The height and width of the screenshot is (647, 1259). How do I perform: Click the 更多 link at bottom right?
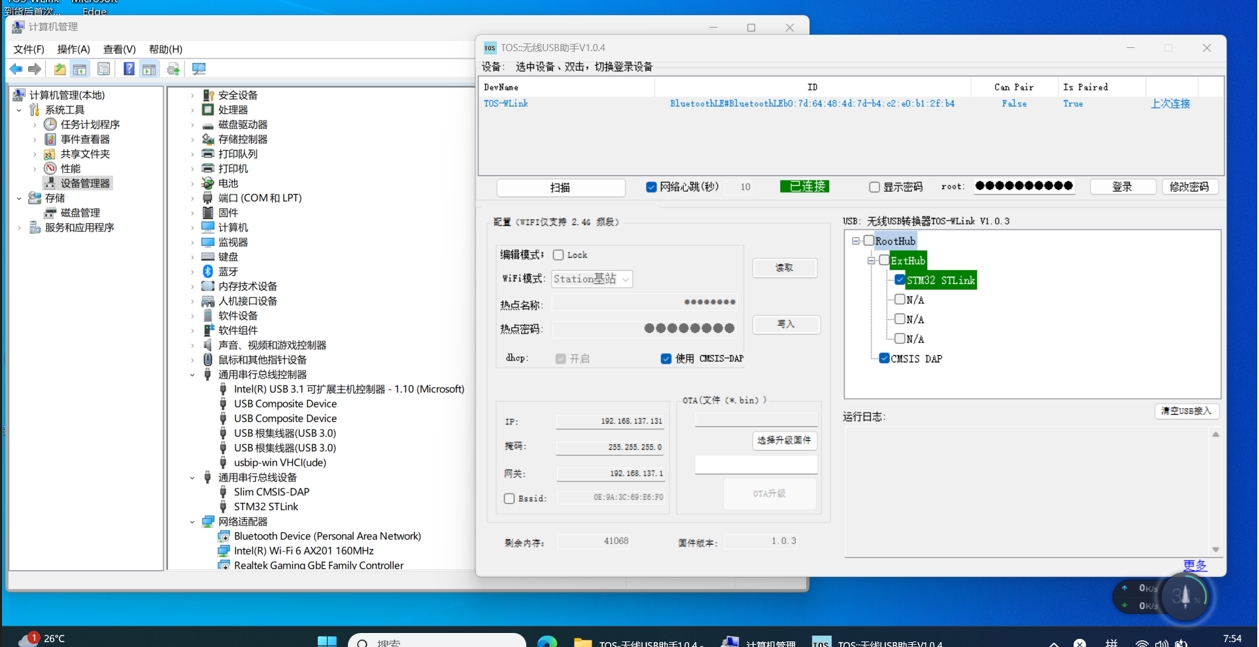pyautogui.click(x=1195, y=566)
